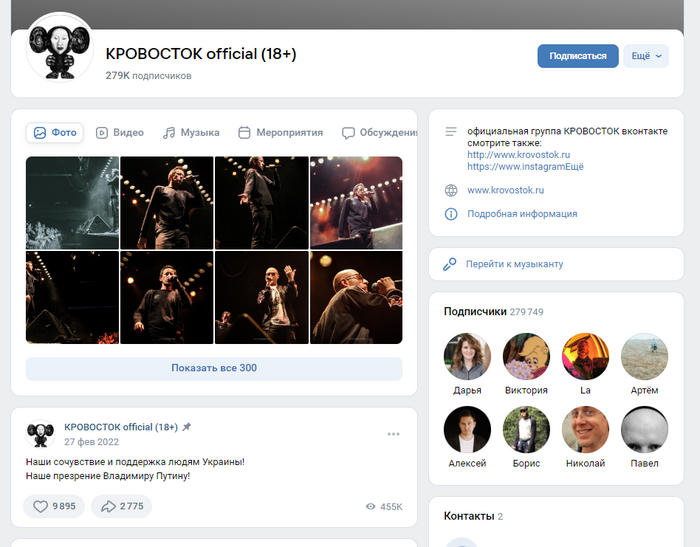Open subscriber Виктория's avatar
The image size is (700, 547).
pos(526,356)
